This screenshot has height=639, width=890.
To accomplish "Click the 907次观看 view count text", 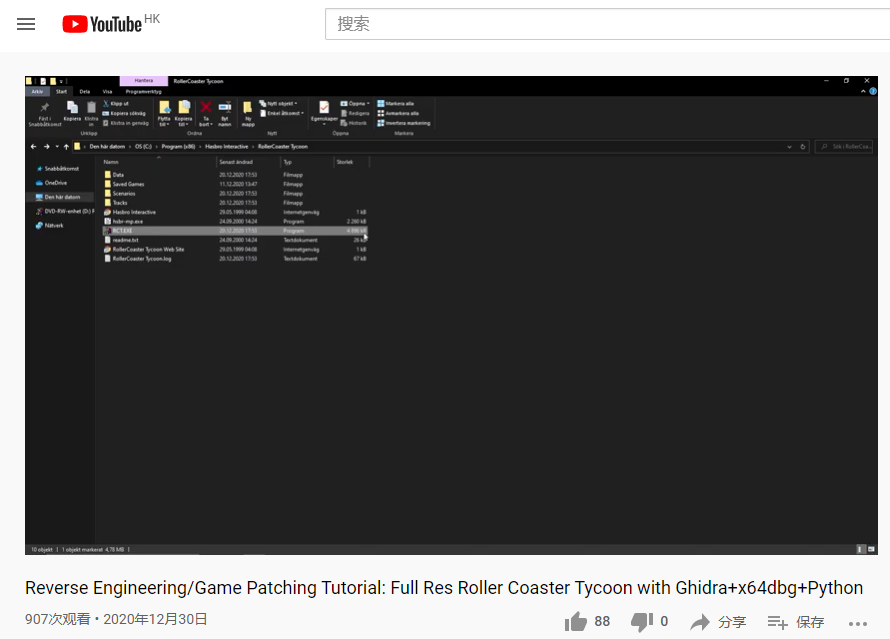I will pyautogui.click(x=57, y=619).
